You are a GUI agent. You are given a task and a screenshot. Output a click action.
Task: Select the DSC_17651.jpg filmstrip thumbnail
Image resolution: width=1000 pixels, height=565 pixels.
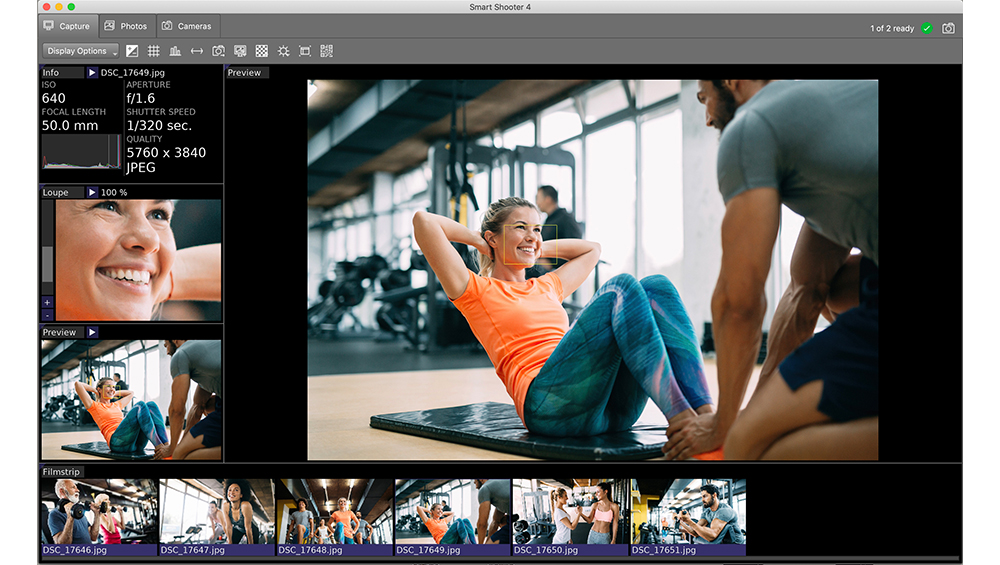688,517
